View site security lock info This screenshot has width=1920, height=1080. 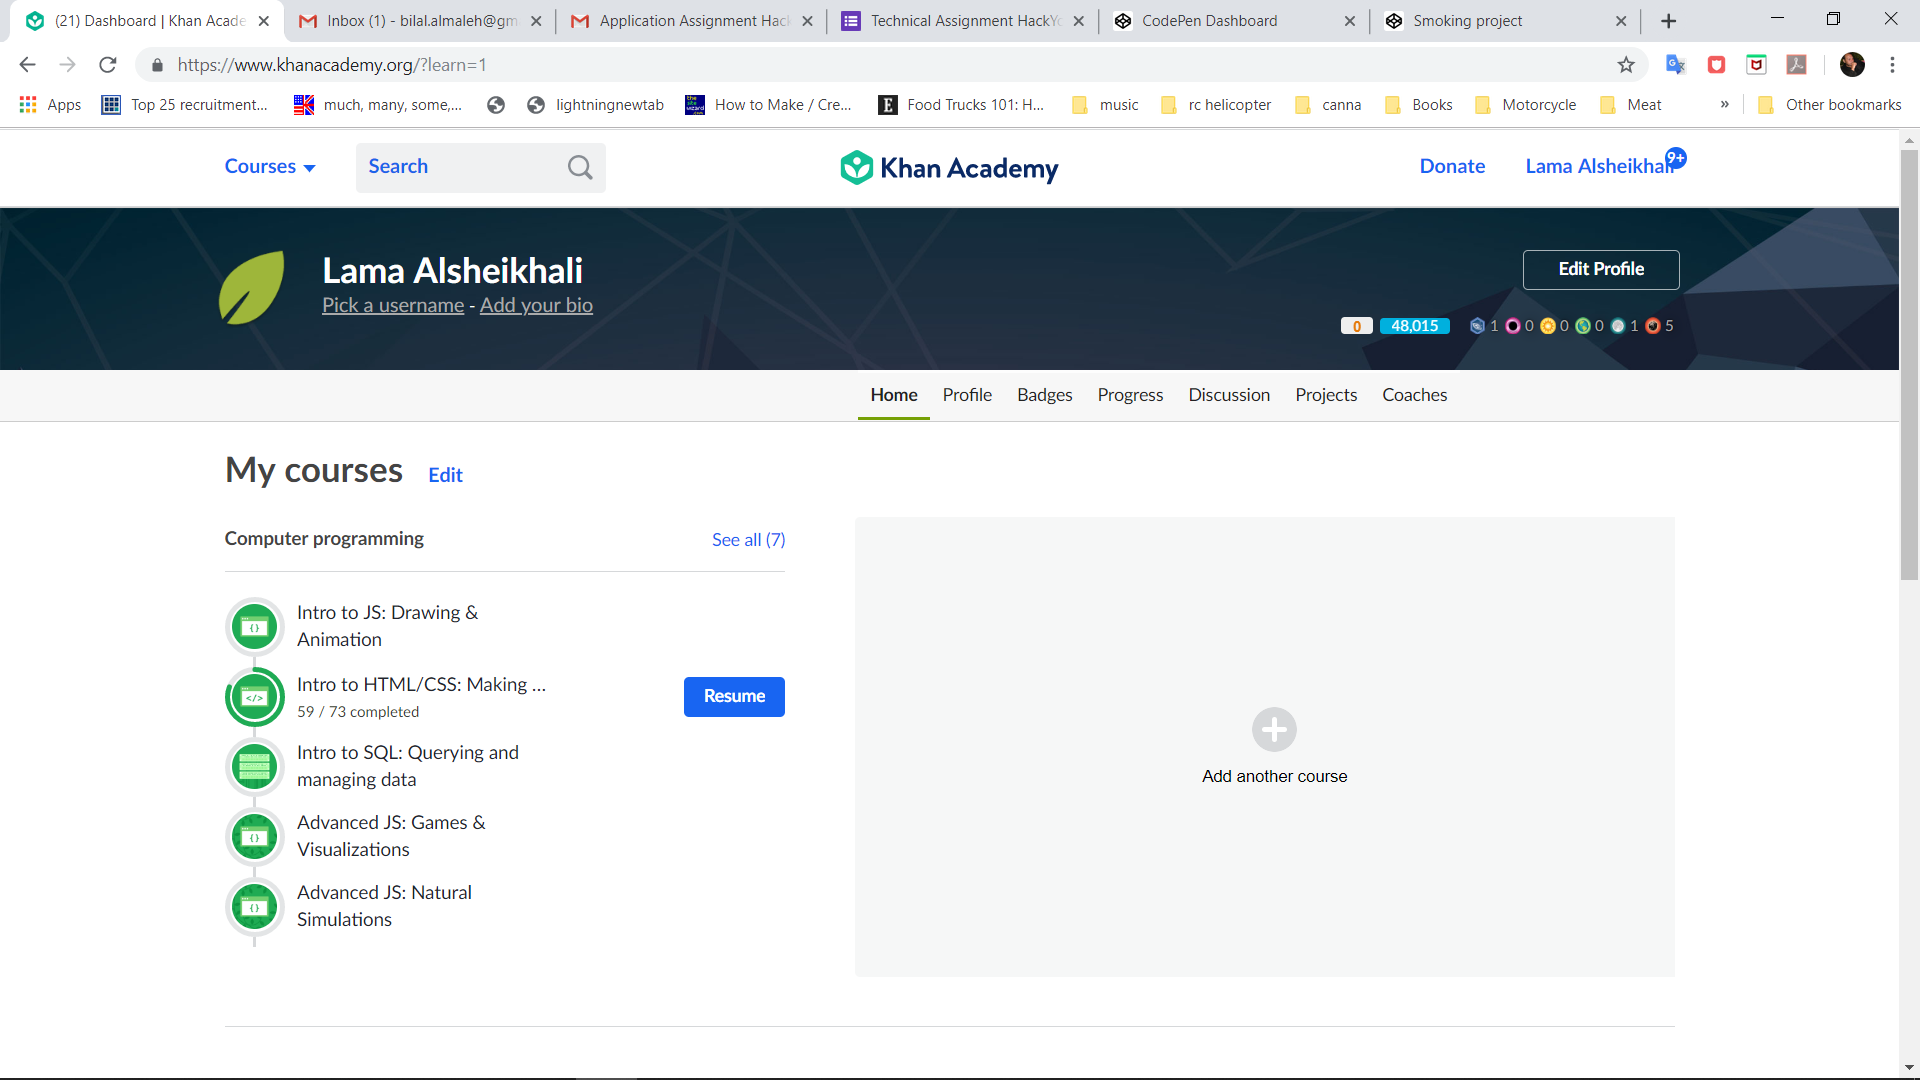(157, 65)
